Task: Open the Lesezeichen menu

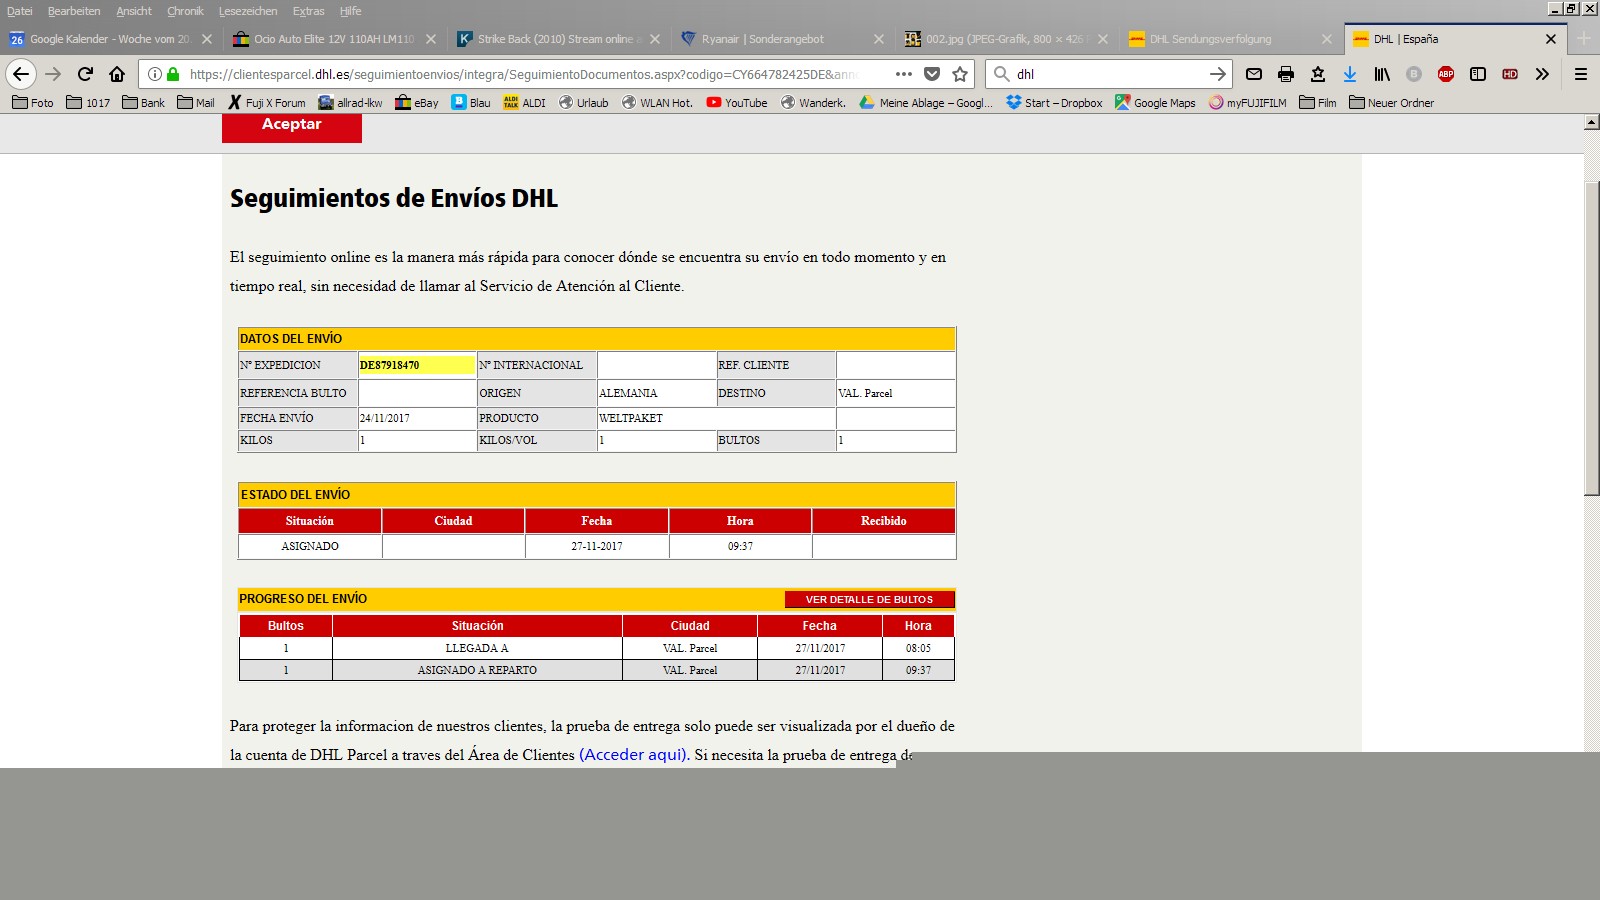Action: click(248, 11)
